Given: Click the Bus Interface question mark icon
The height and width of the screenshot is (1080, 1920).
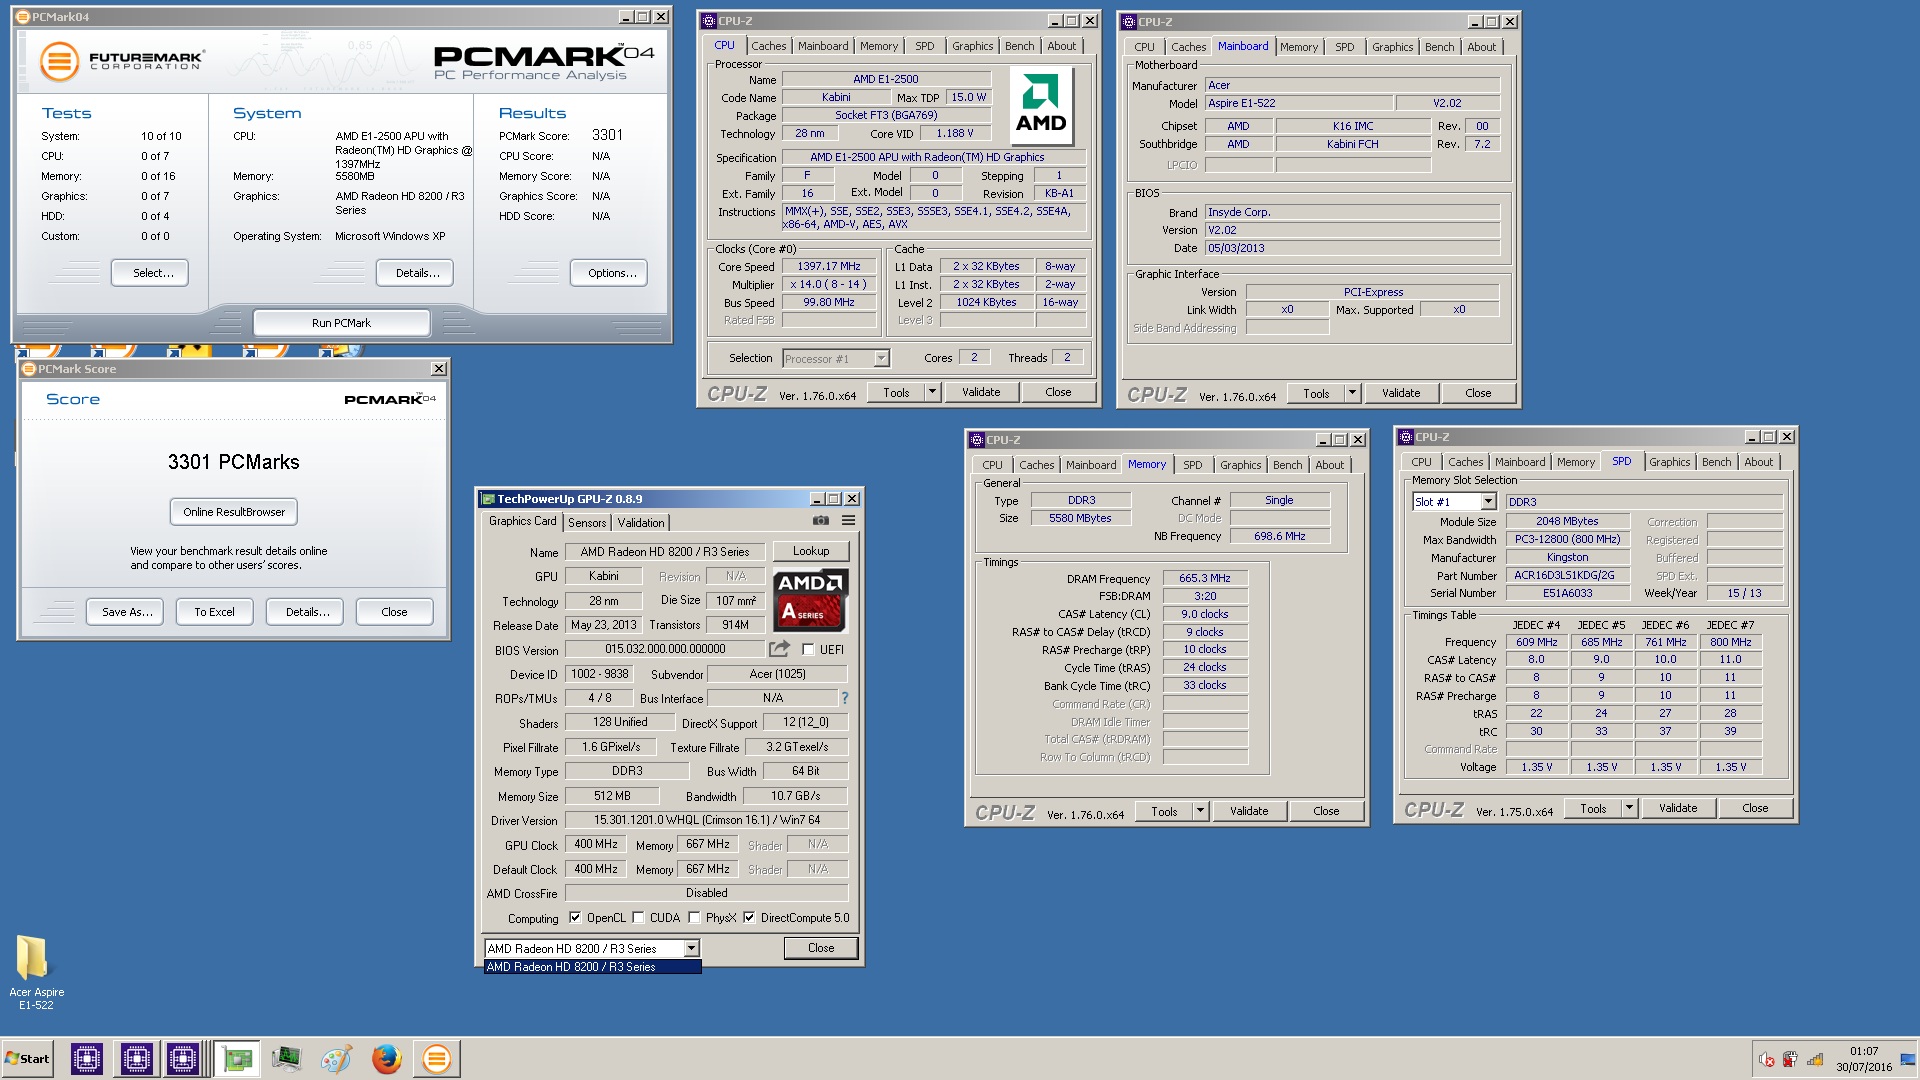Looking at the screenshot, I should [x=844, y=698].
